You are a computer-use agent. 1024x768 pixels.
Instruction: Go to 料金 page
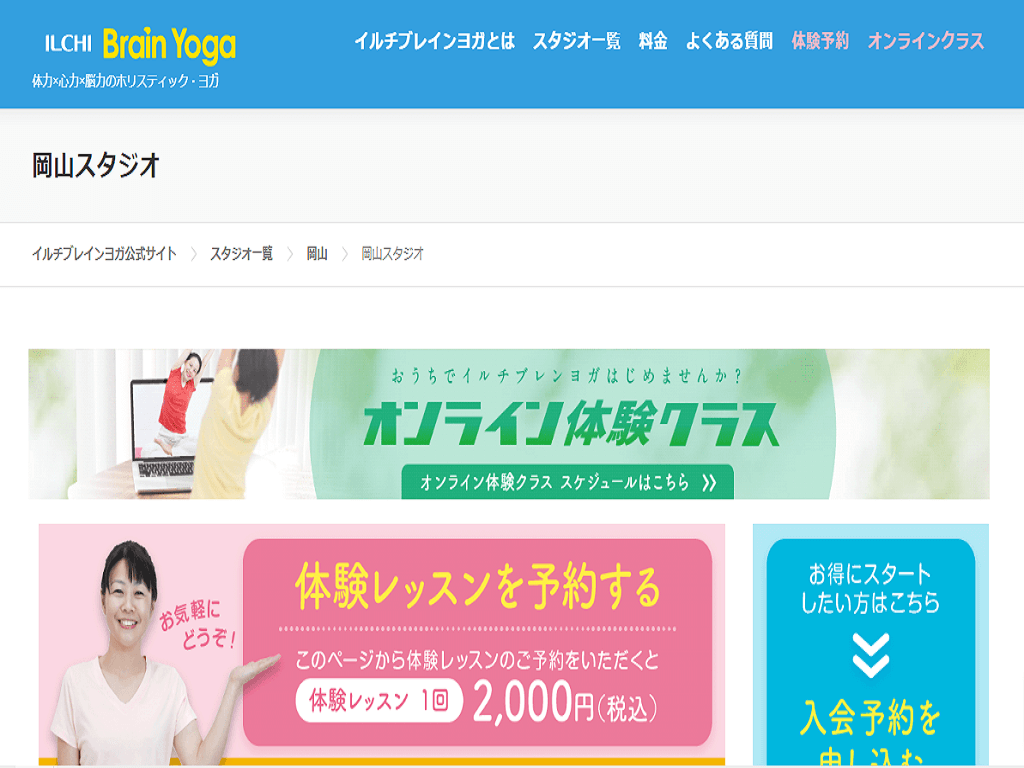point(652,41)
